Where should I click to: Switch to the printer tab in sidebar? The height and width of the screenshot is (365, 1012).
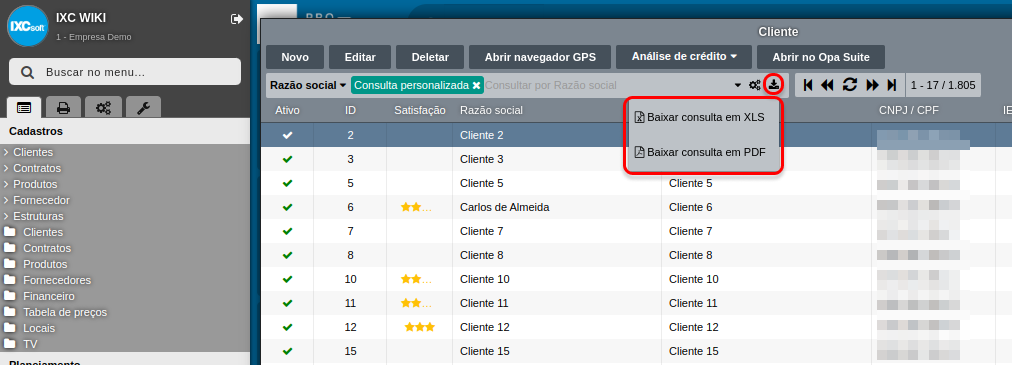63,108
